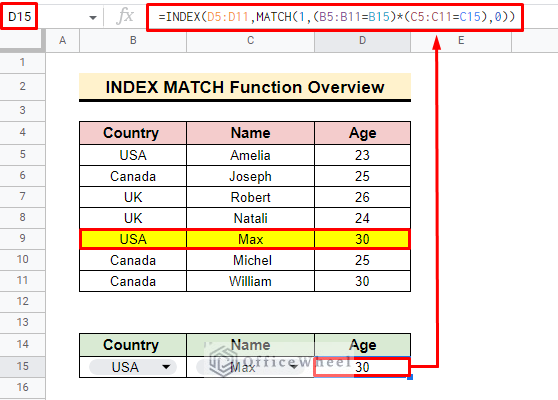Click the Robert cell

(251, 197)
